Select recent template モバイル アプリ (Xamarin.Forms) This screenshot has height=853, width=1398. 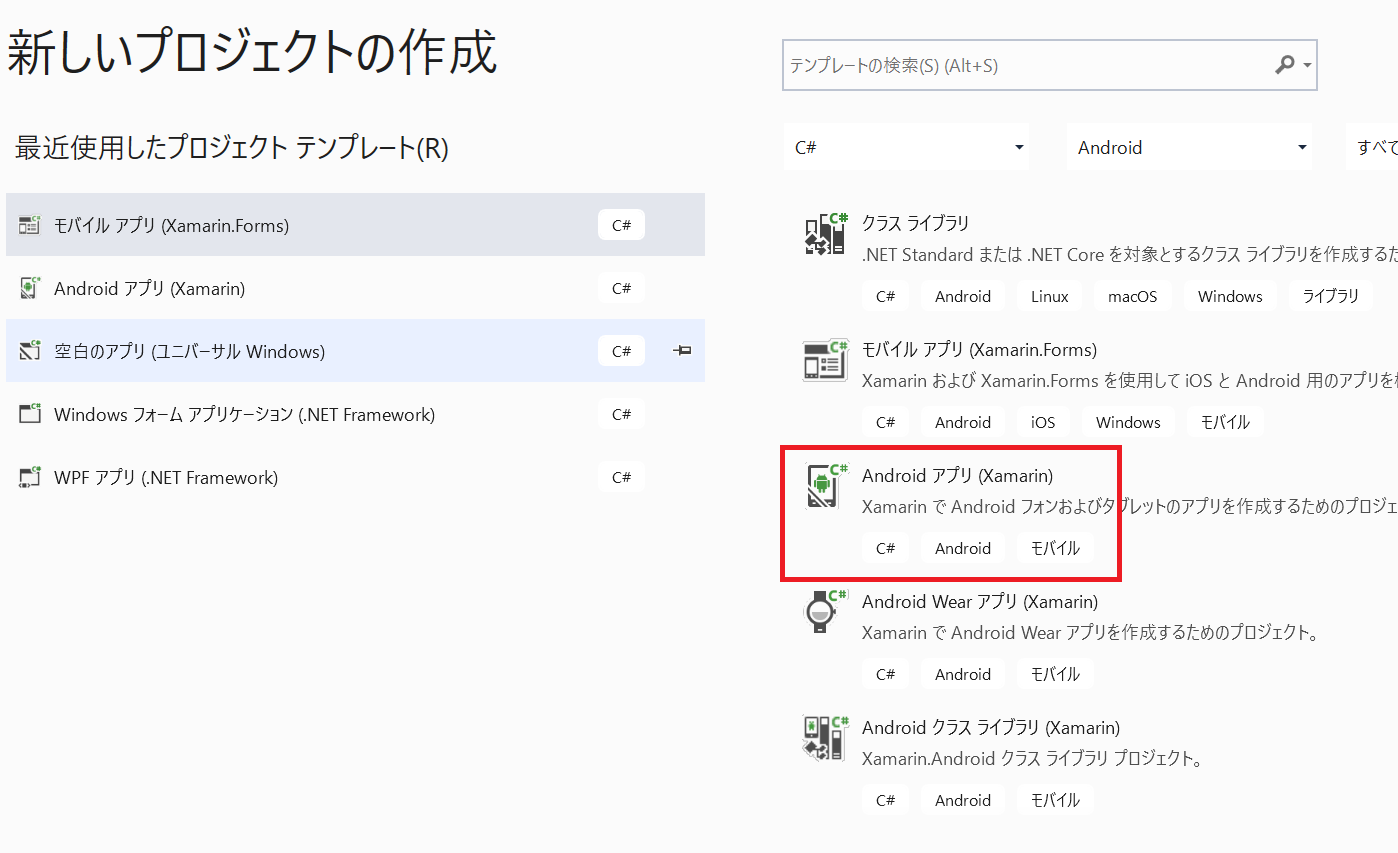click(355, 225)
